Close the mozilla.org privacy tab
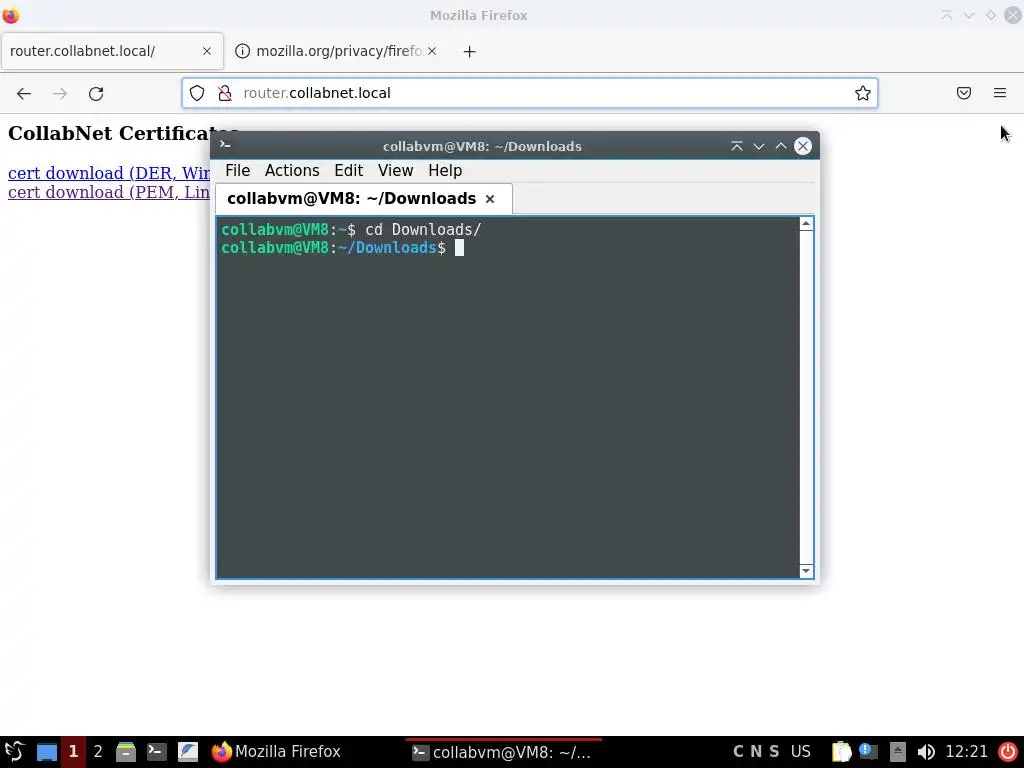The width and height of the screenshot is (1024, 768). (x=432, y=51)
